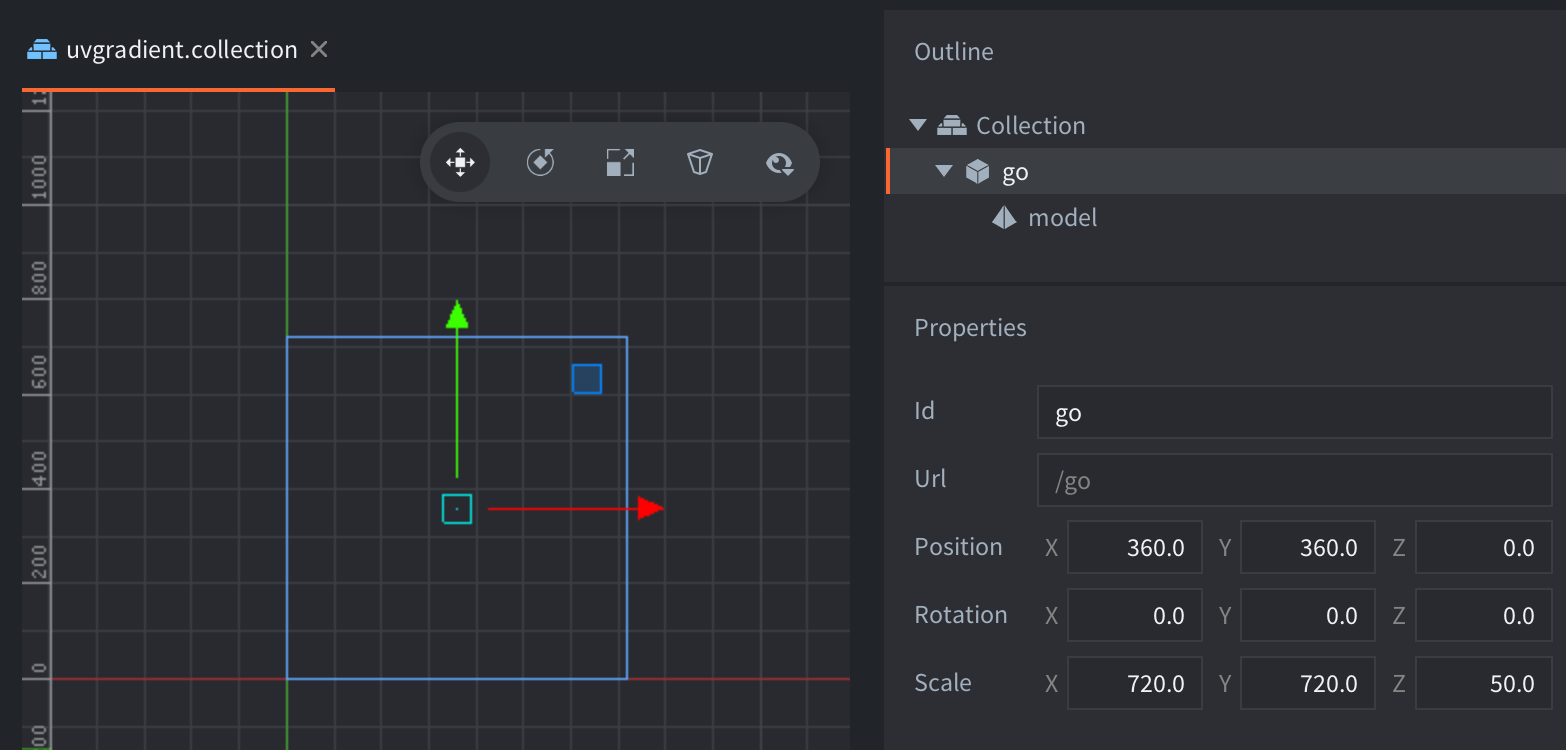Close the uvgradient.collection tab
The image size is (1566, 750).
(317, 48)
